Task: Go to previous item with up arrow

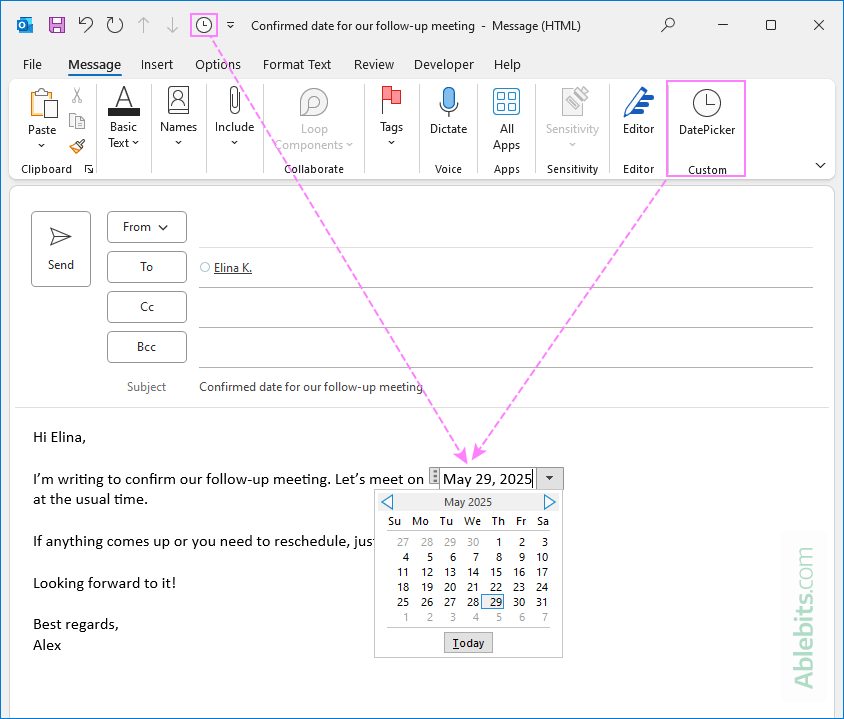Action: [x=143, y=25]
